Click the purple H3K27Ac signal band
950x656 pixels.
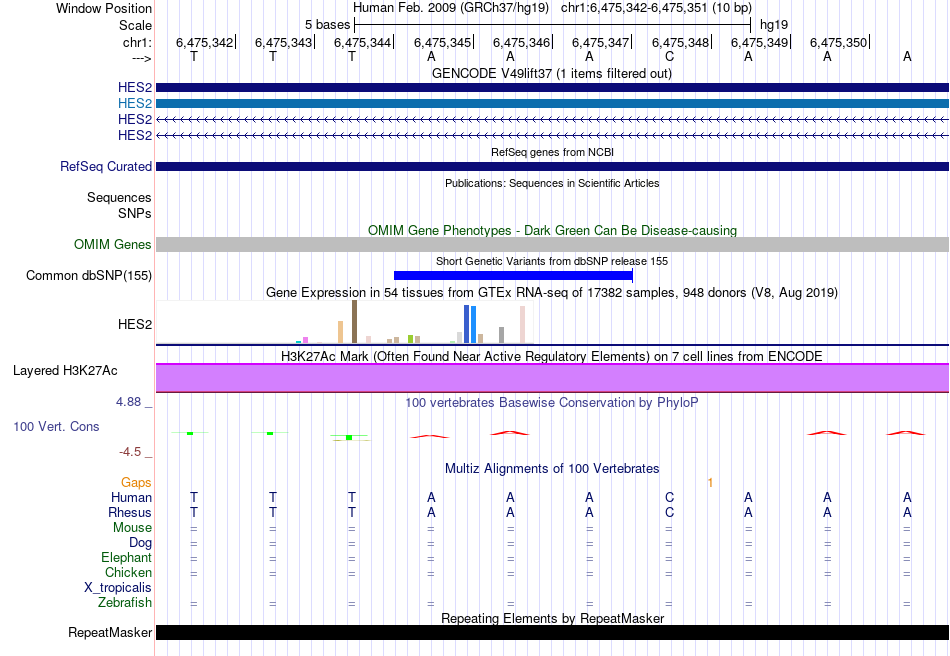tap(552, 378)
